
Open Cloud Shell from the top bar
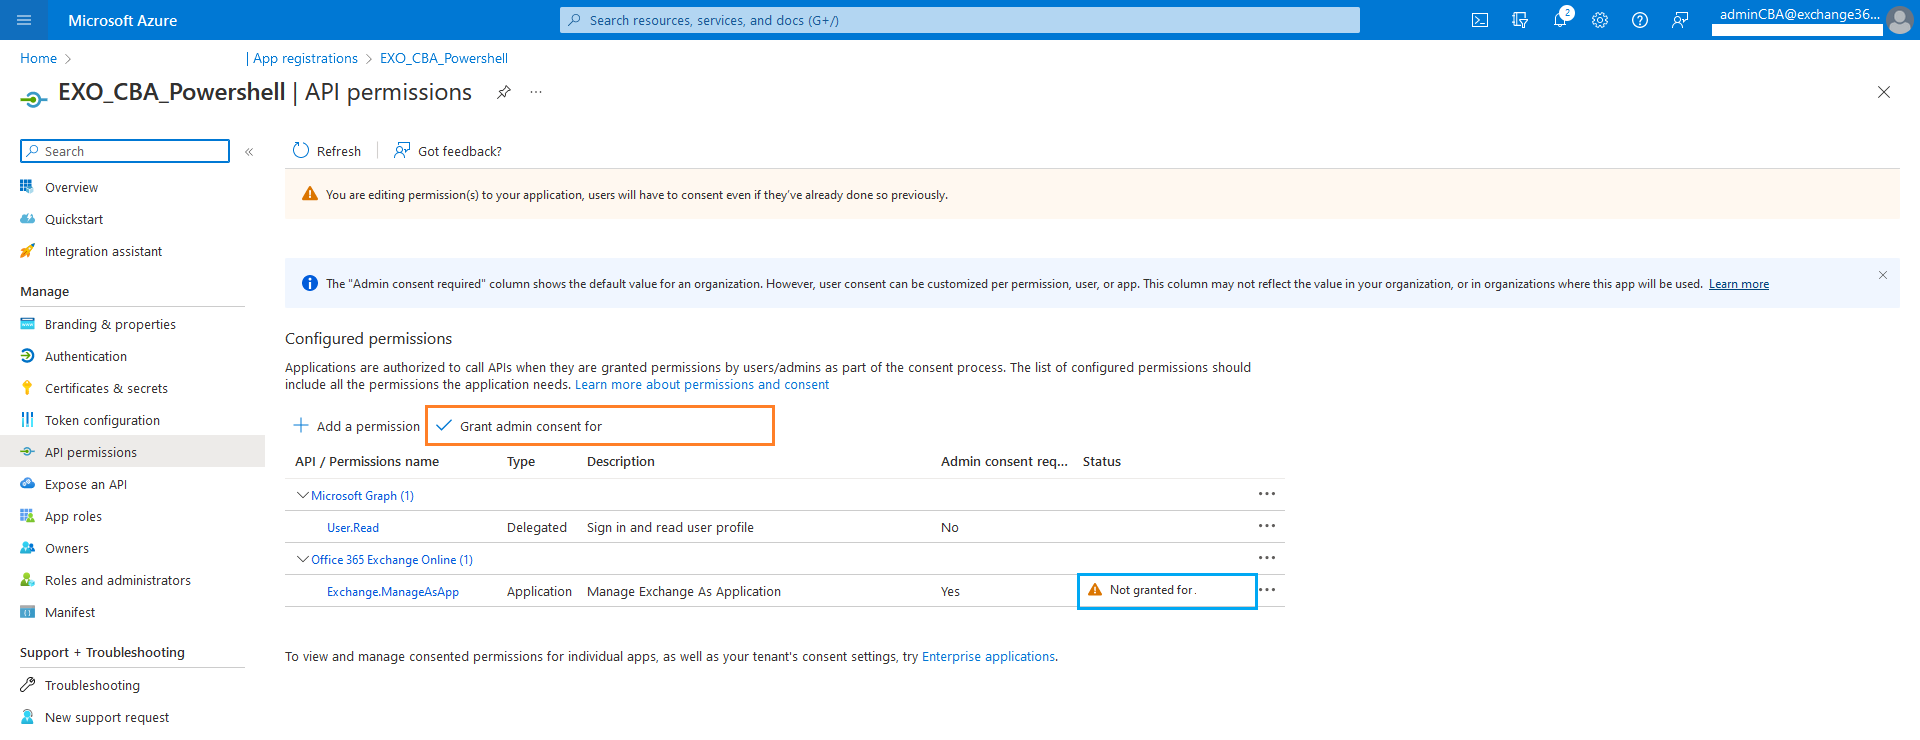coord(1480,20)
